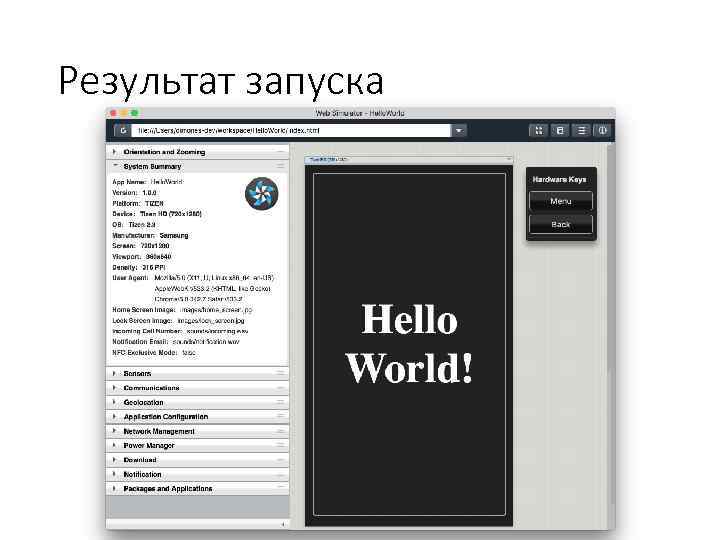720x540 pixels.
Task: Expand the Notification panel
Action: click(x=197, y=474)
